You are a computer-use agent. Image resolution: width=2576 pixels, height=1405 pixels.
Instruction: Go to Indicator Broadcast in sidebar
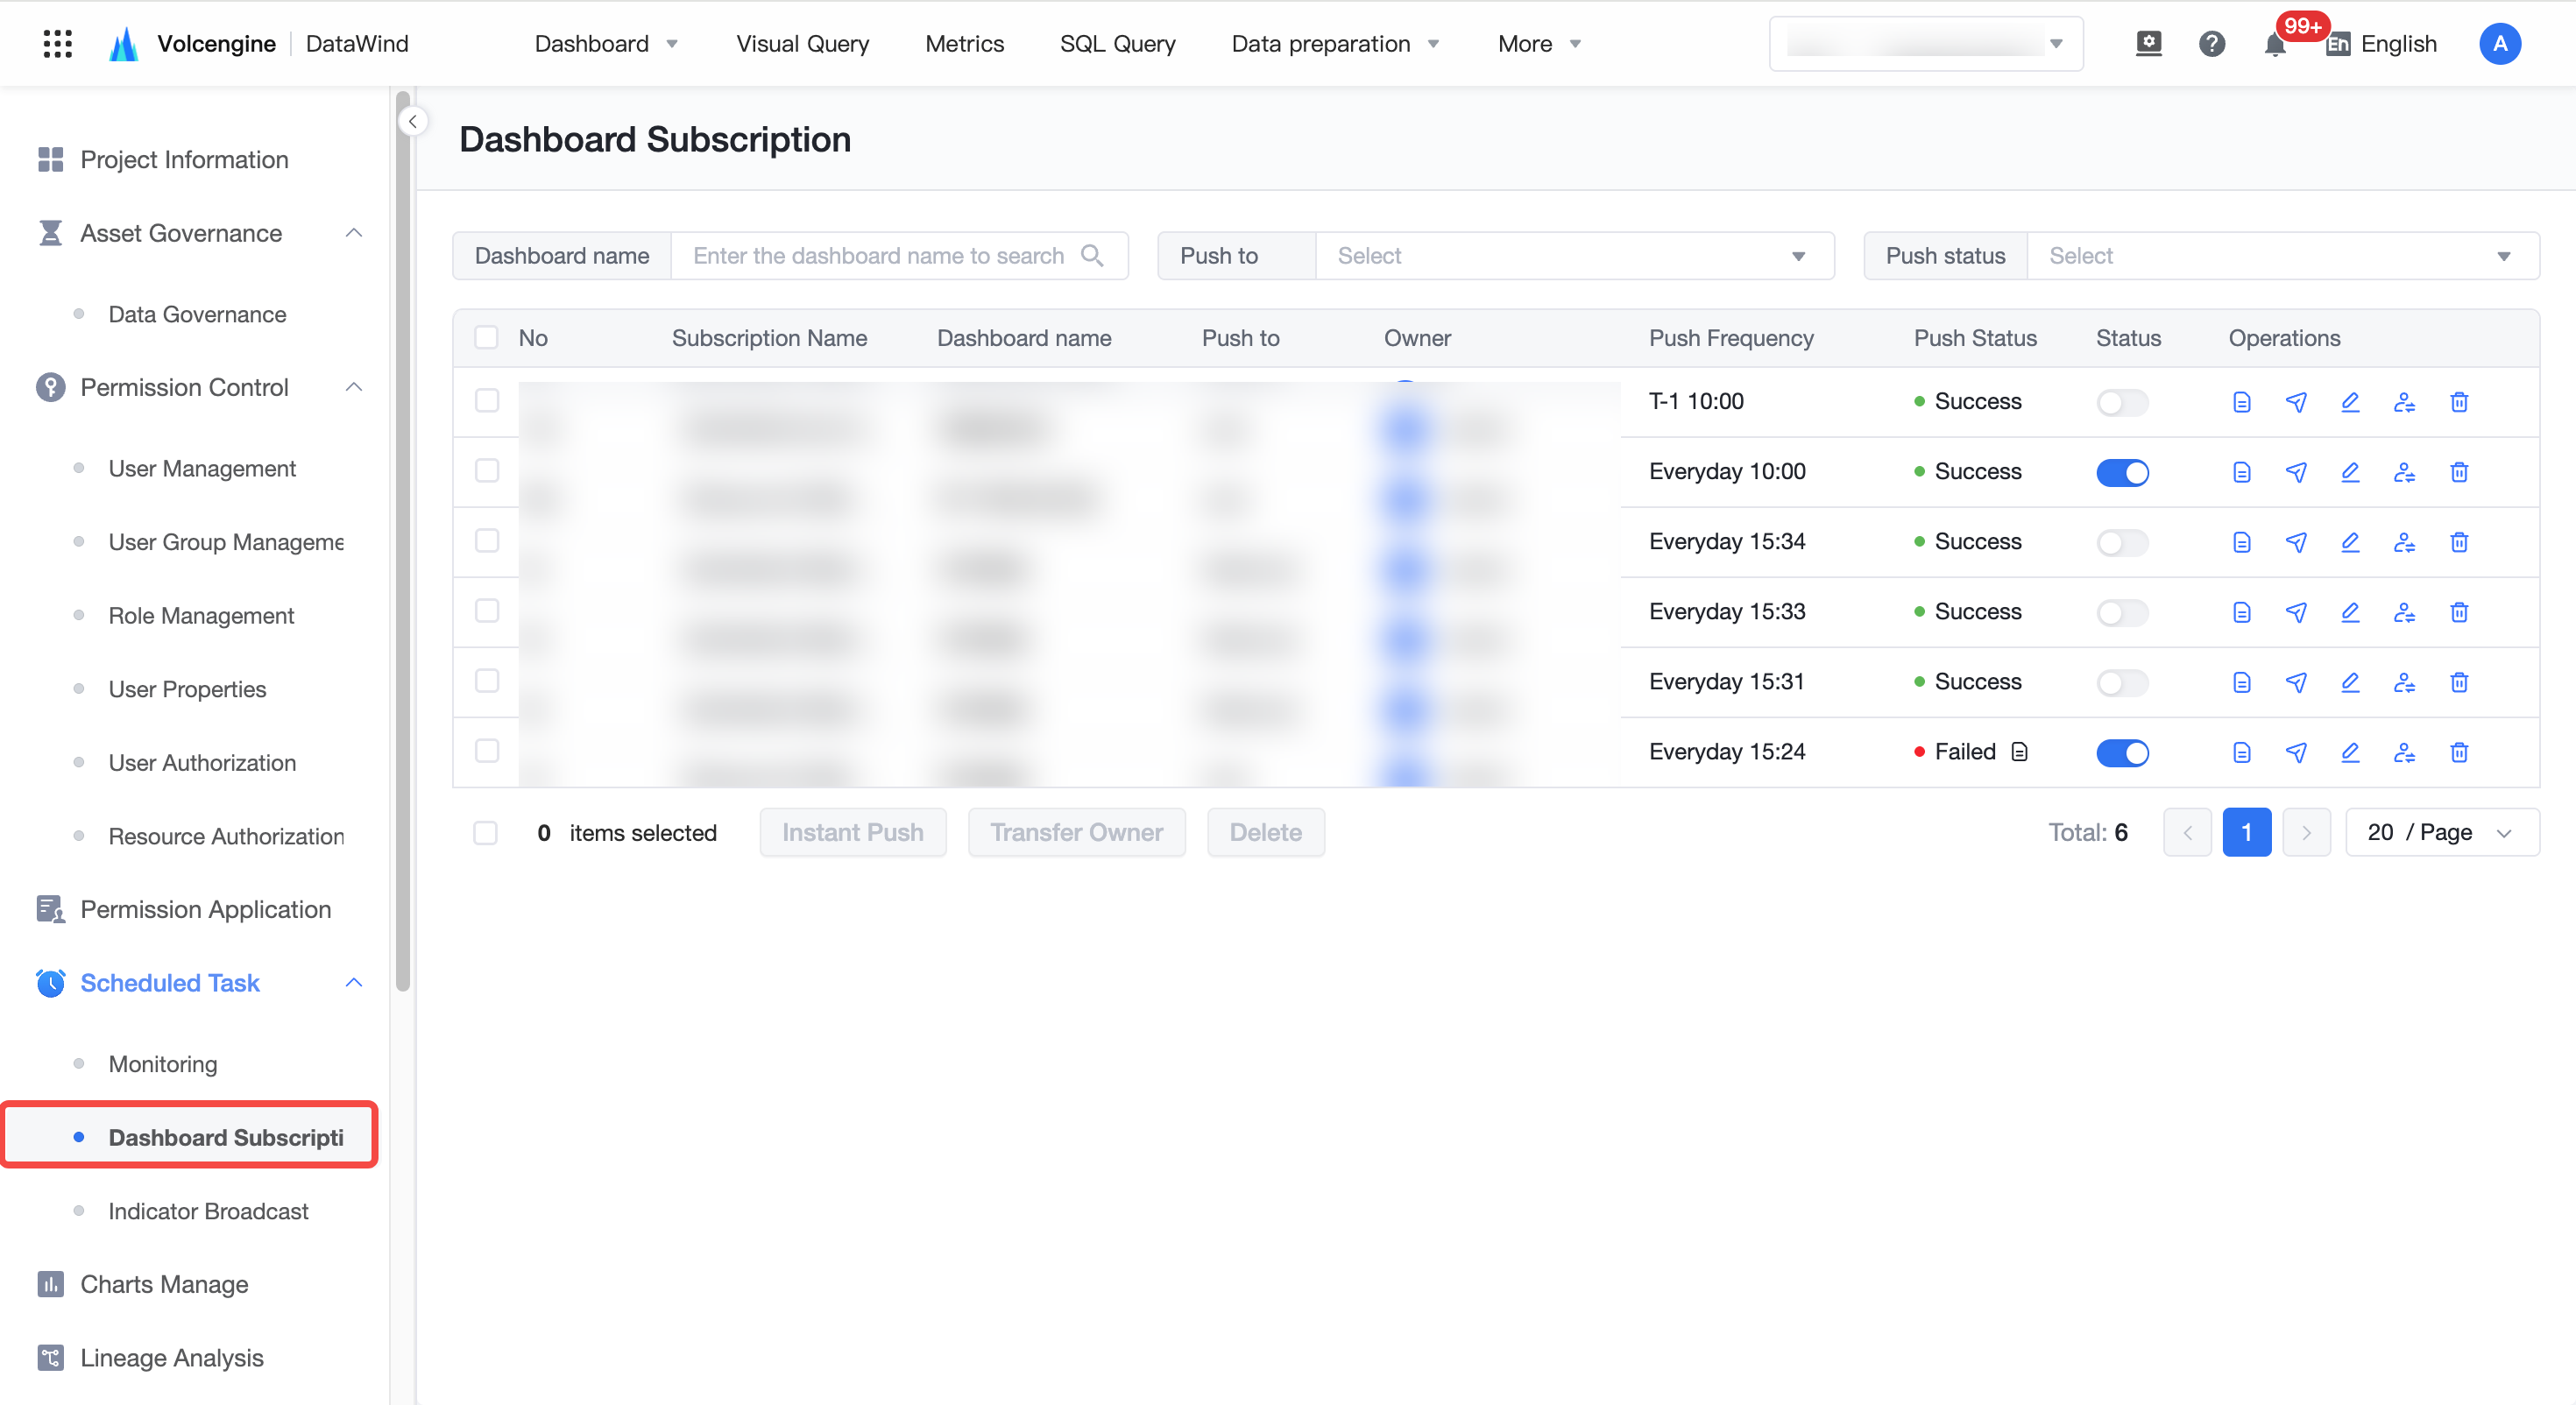[x=208, y=1211]
